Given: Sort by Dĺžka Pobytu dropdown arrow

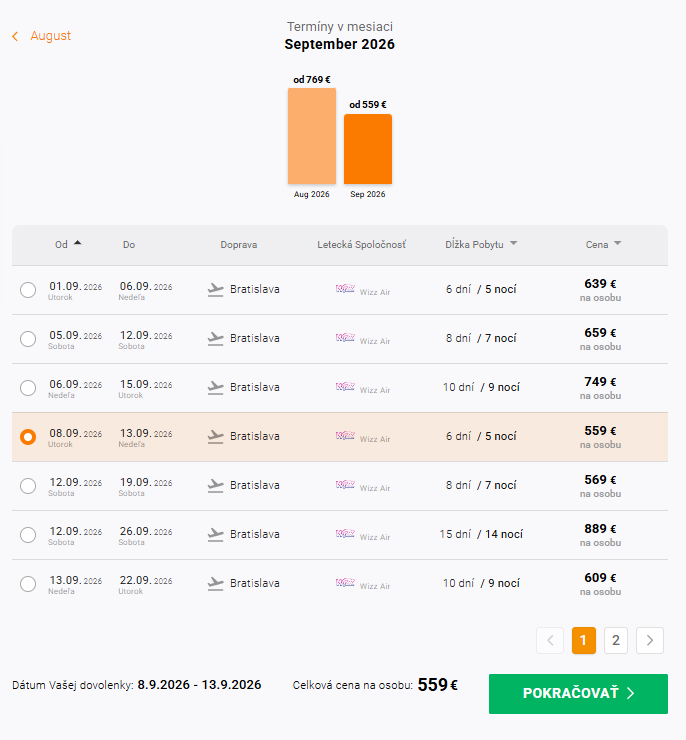Looking at the screenshot, I should coord(514,244).
